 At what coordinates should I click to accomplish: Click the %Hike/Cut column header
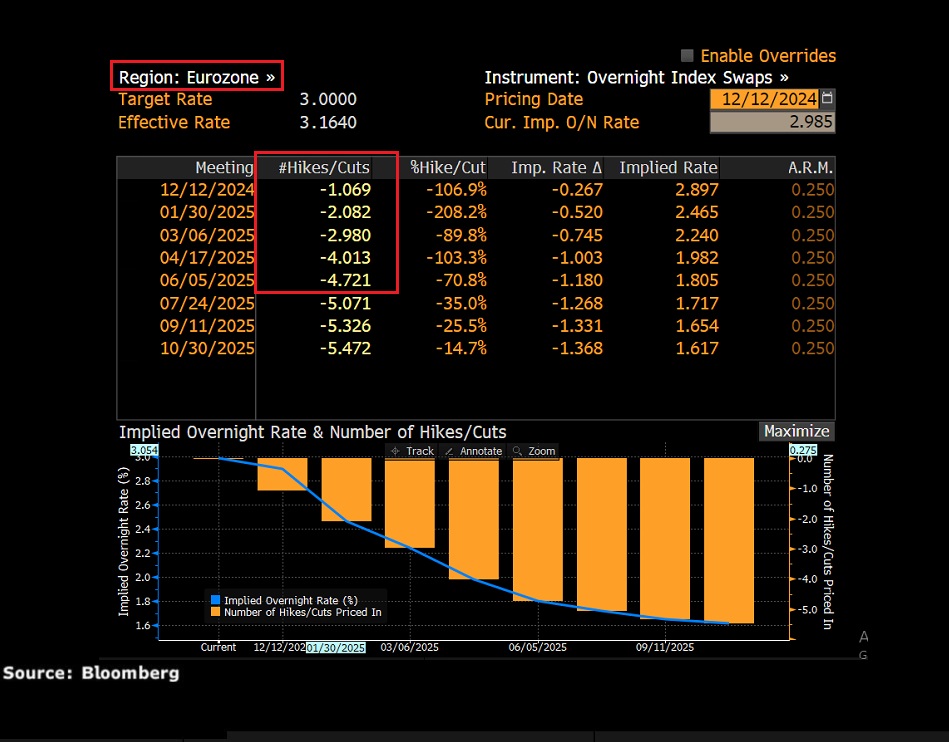click(x=448, y=167)
